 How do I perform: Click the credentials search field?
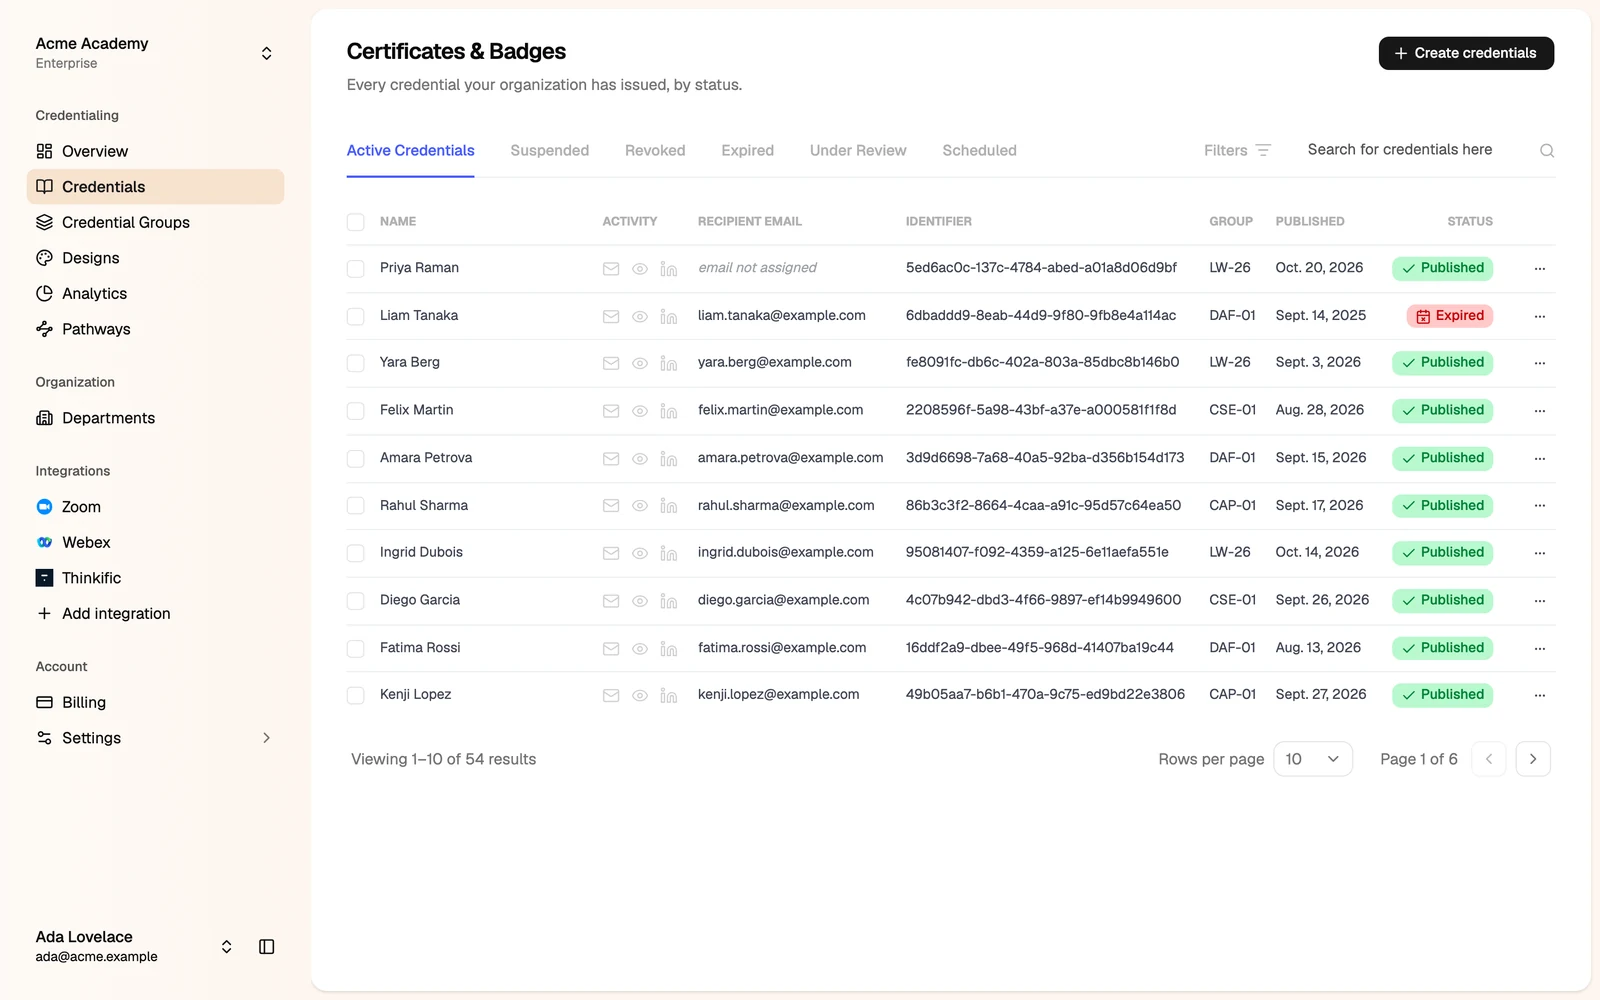tap(1418, 150)
